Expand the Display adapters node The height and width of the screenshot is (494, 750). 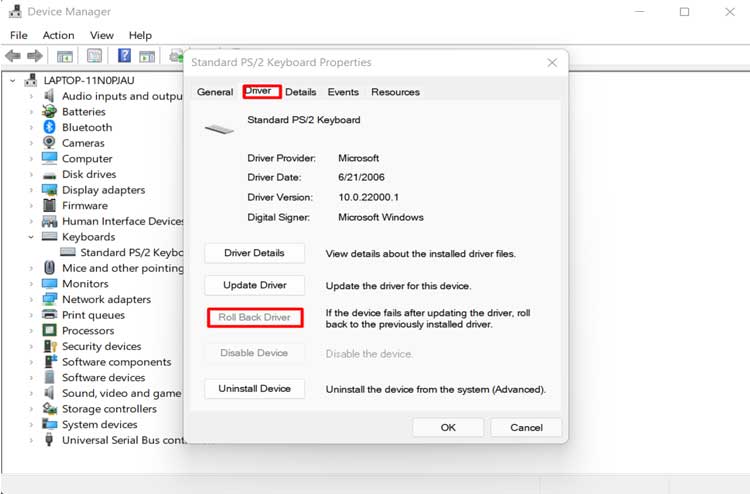tap(32, 190)
